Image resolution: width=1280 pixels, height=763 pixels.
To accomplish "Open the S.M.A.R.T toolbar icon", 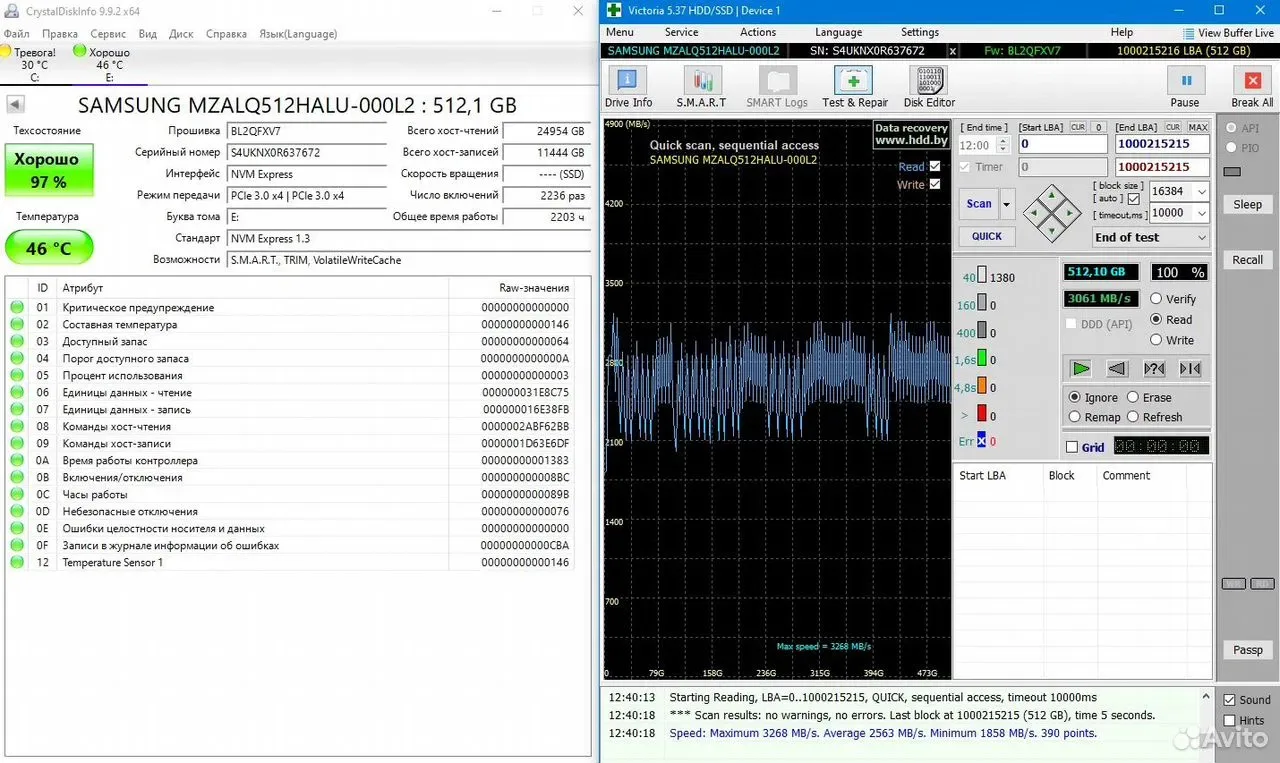I will [x=701, y=81].
